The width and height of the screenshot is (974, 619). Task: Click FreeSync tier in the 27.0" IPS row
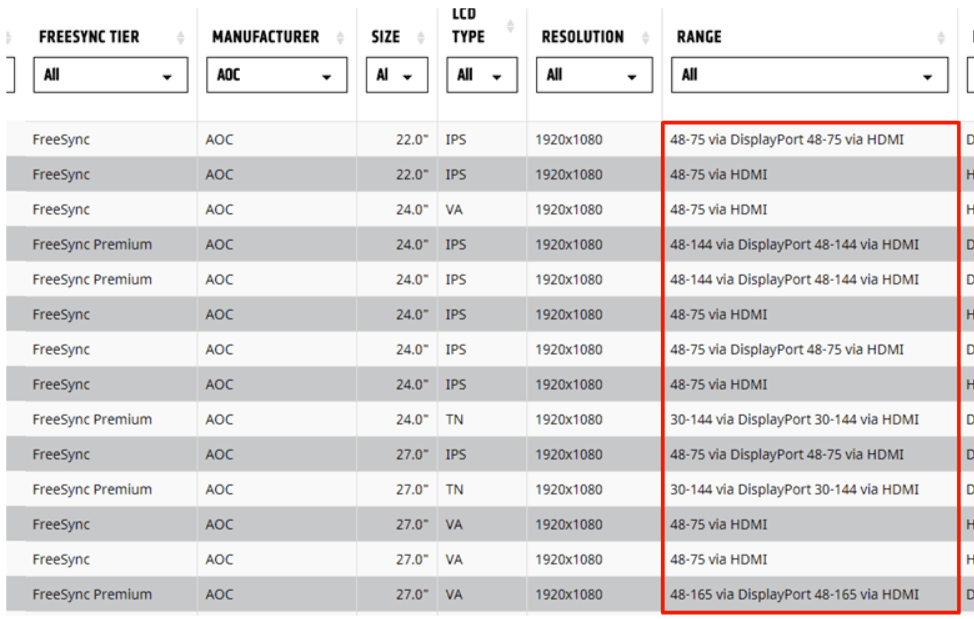pyautogui.click(x=61, y=454)
